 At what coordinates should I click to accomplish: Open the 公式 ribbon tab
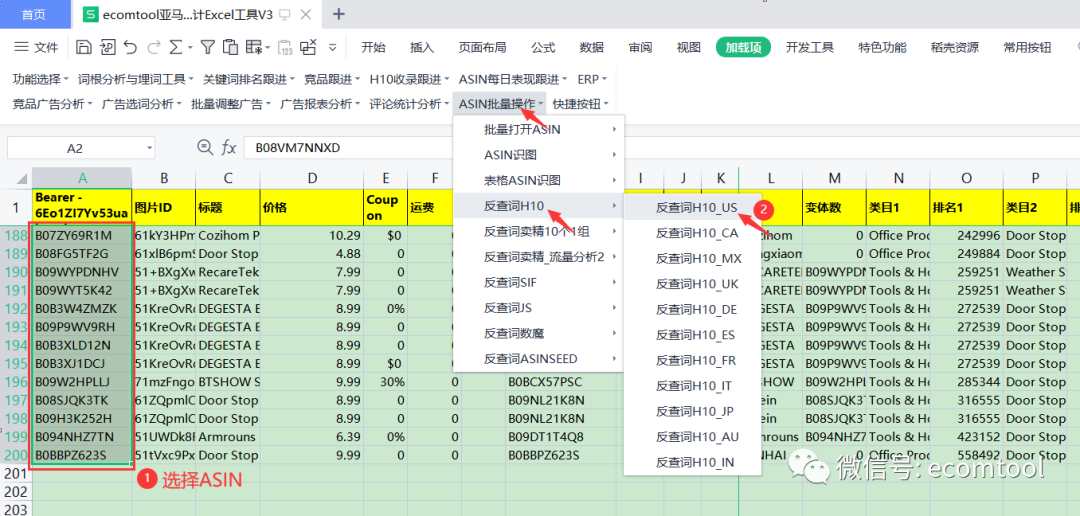point(543,48)
